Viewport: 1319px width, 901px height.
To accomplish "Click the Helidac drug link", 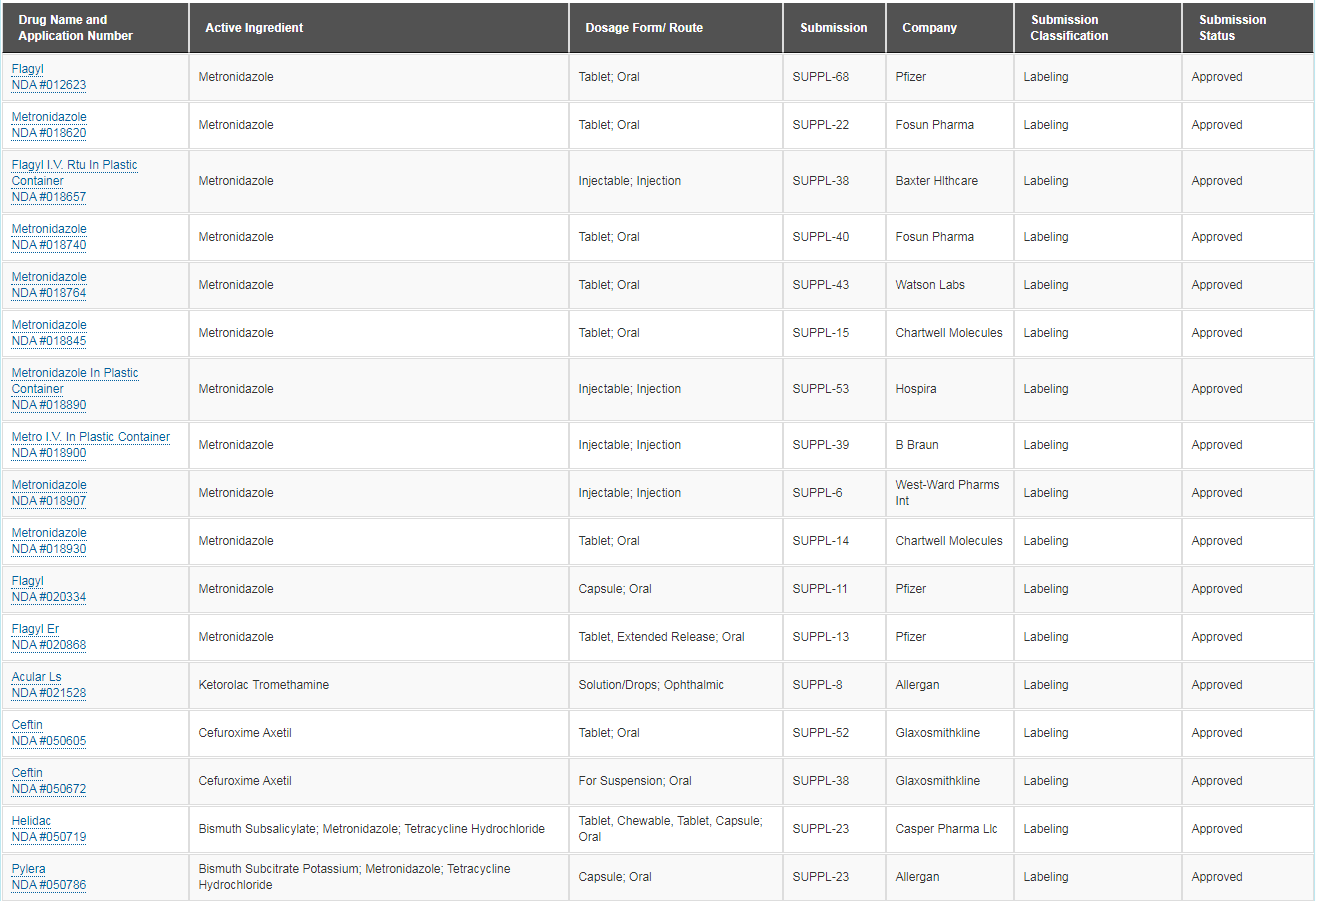I will [x=31, y=821].
